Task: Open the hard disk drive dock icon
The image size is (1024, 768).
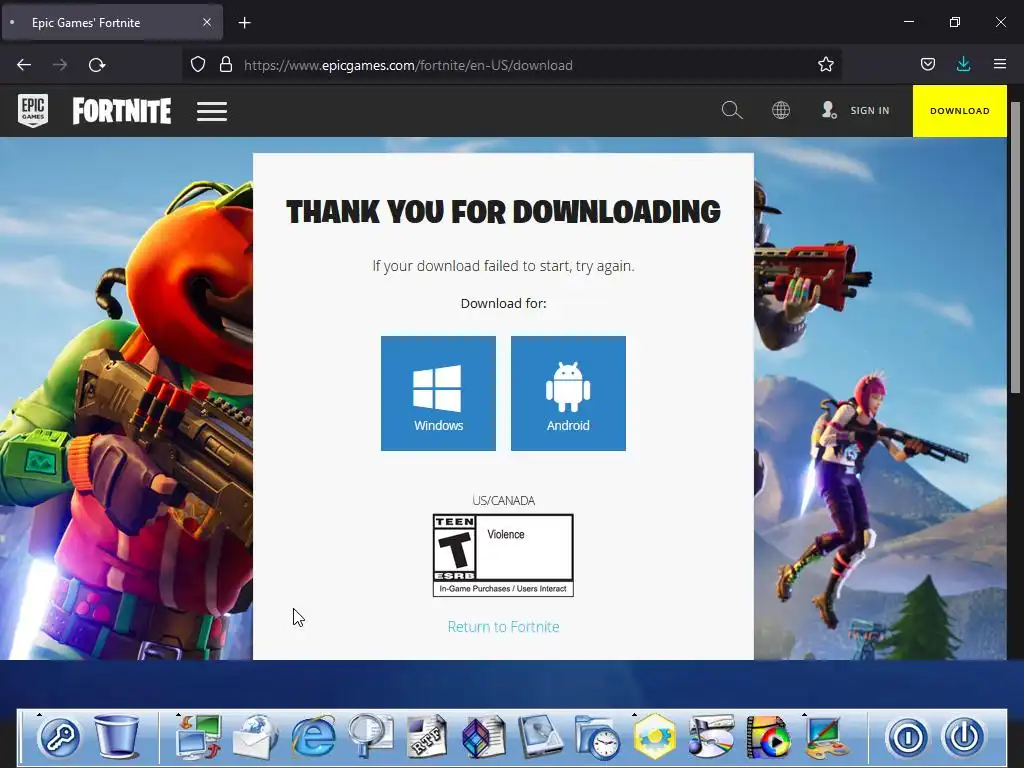Action: click(x=541, y=737)
